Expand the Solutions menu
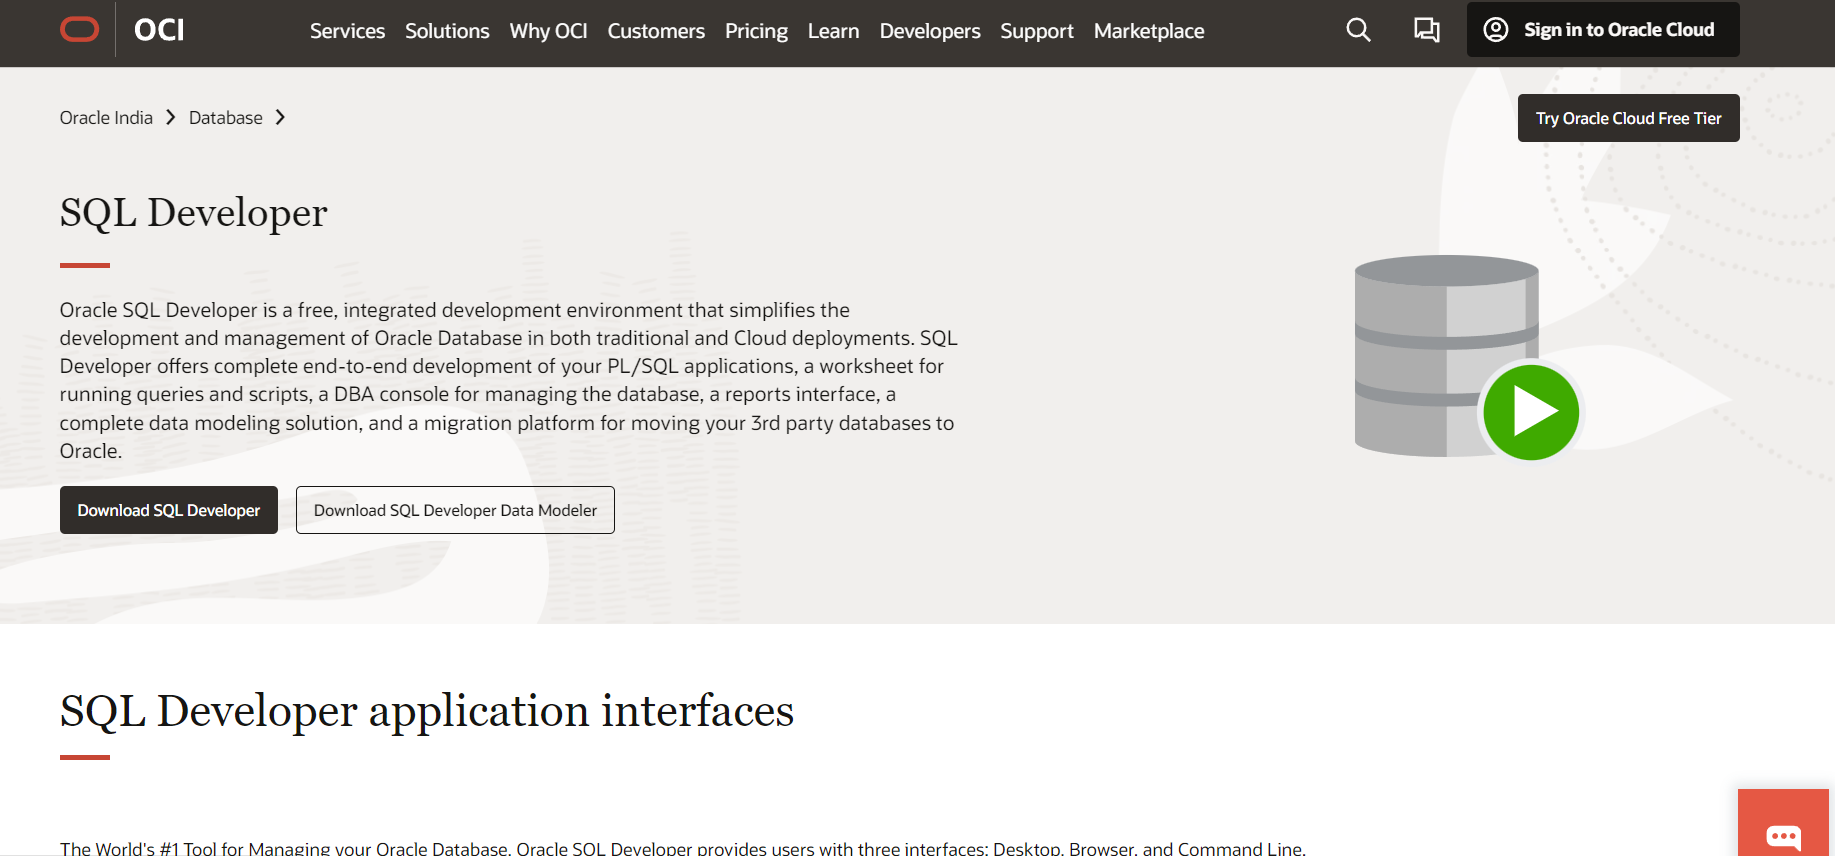Viewport: 1835px width, 856px height. (x=447, y=31)
